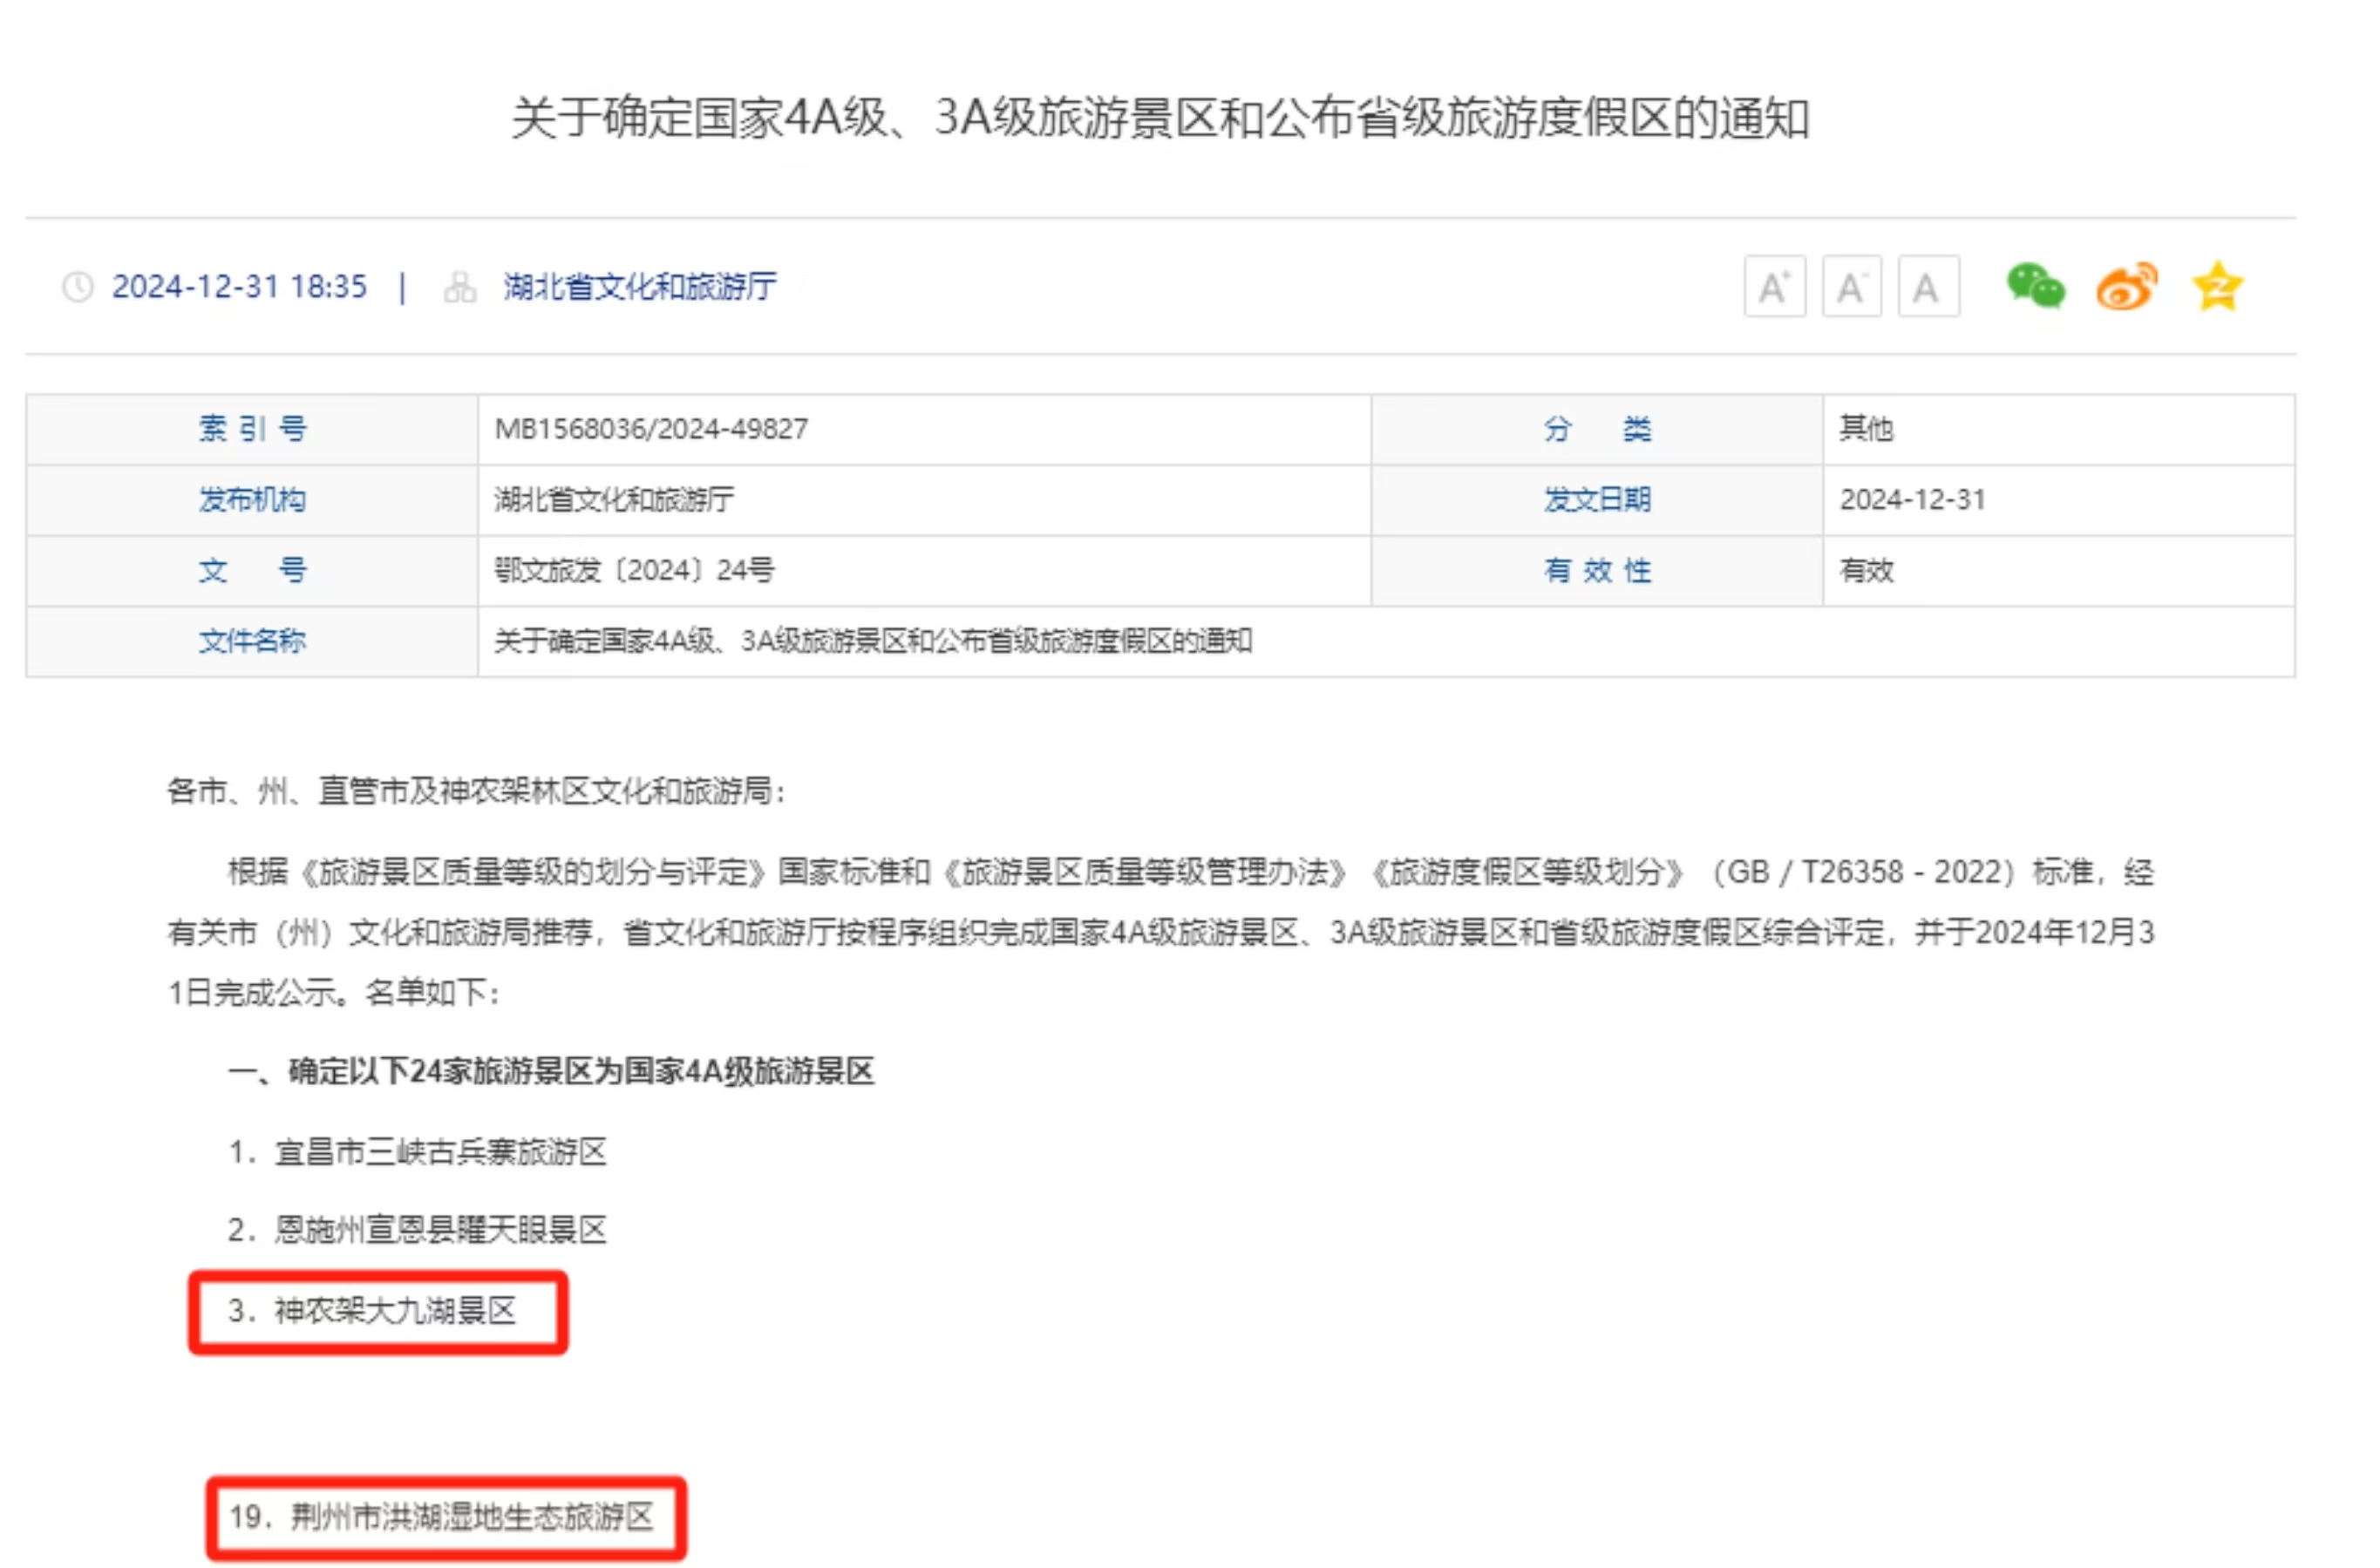
Task: Share article via orange Weibo icon
Action: coord(2126,288)
